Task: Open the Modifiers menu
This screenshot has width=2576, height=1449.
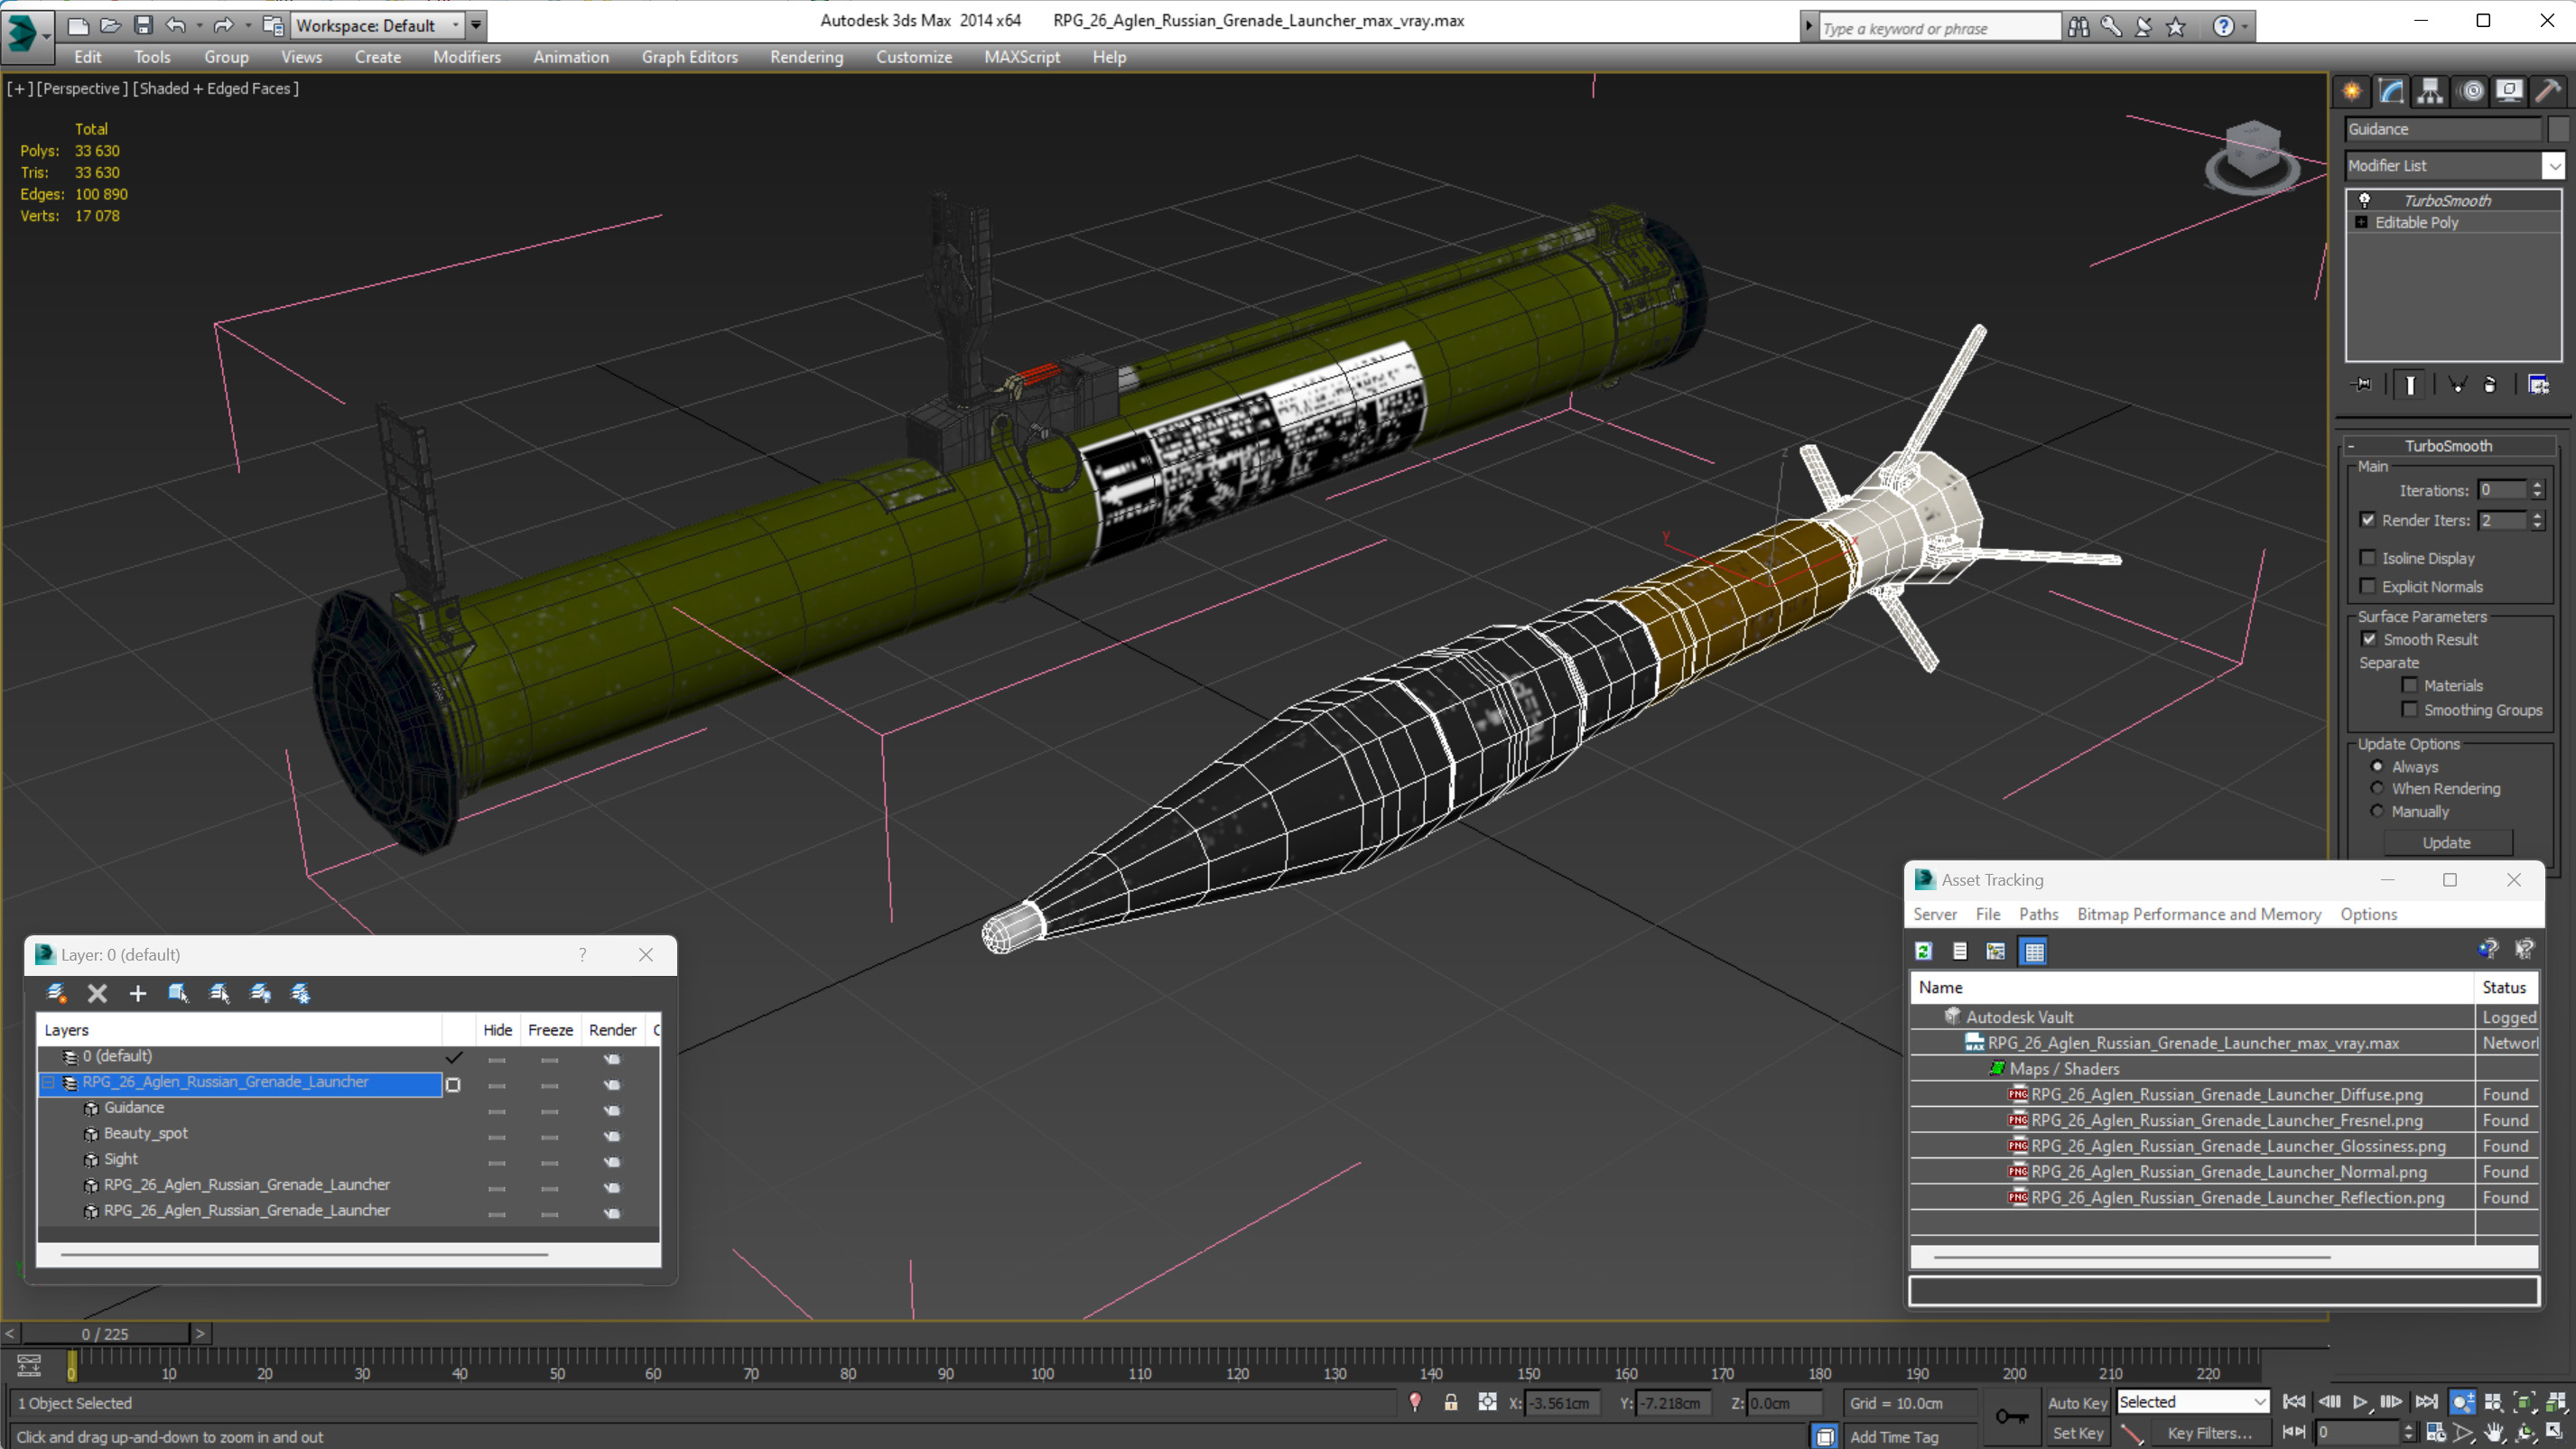Action: pyautogui.click(x=467, y=57)
